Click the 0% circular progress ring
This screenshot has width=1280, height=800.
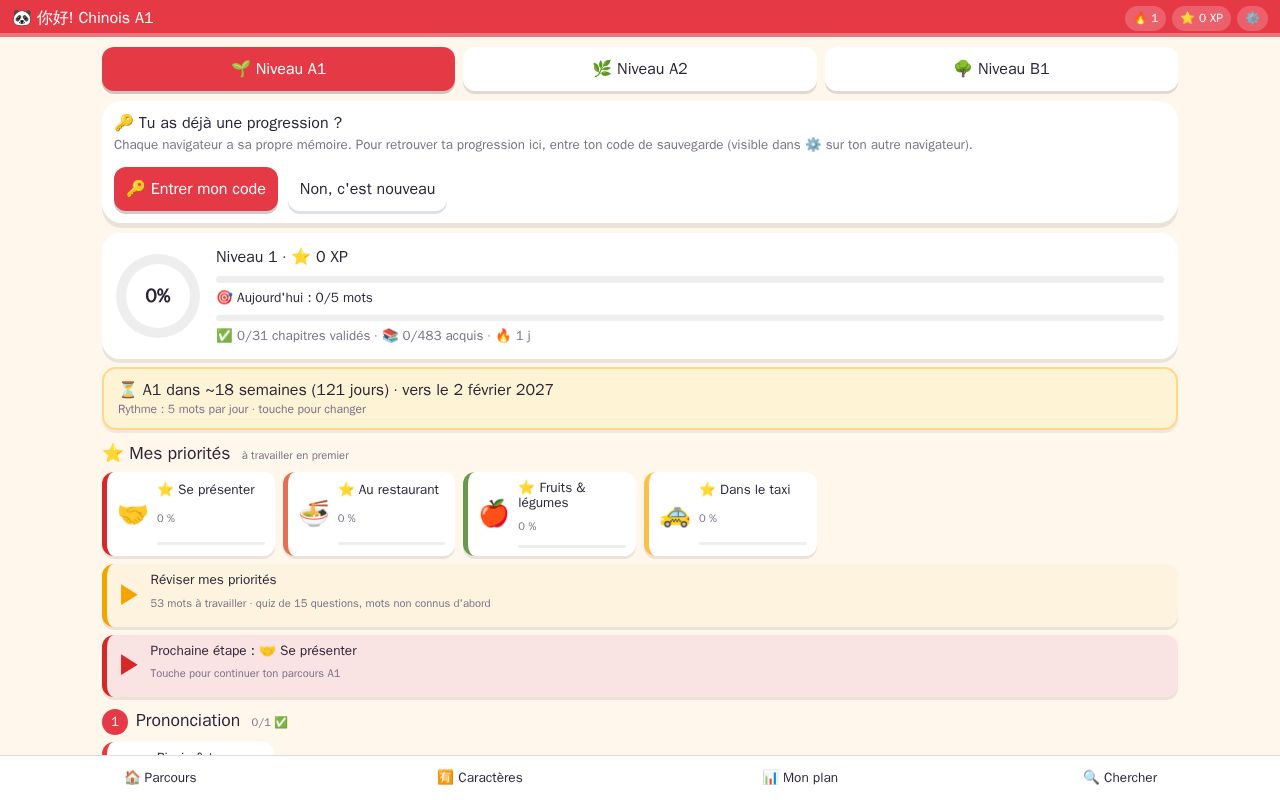[x=158, y=296]
